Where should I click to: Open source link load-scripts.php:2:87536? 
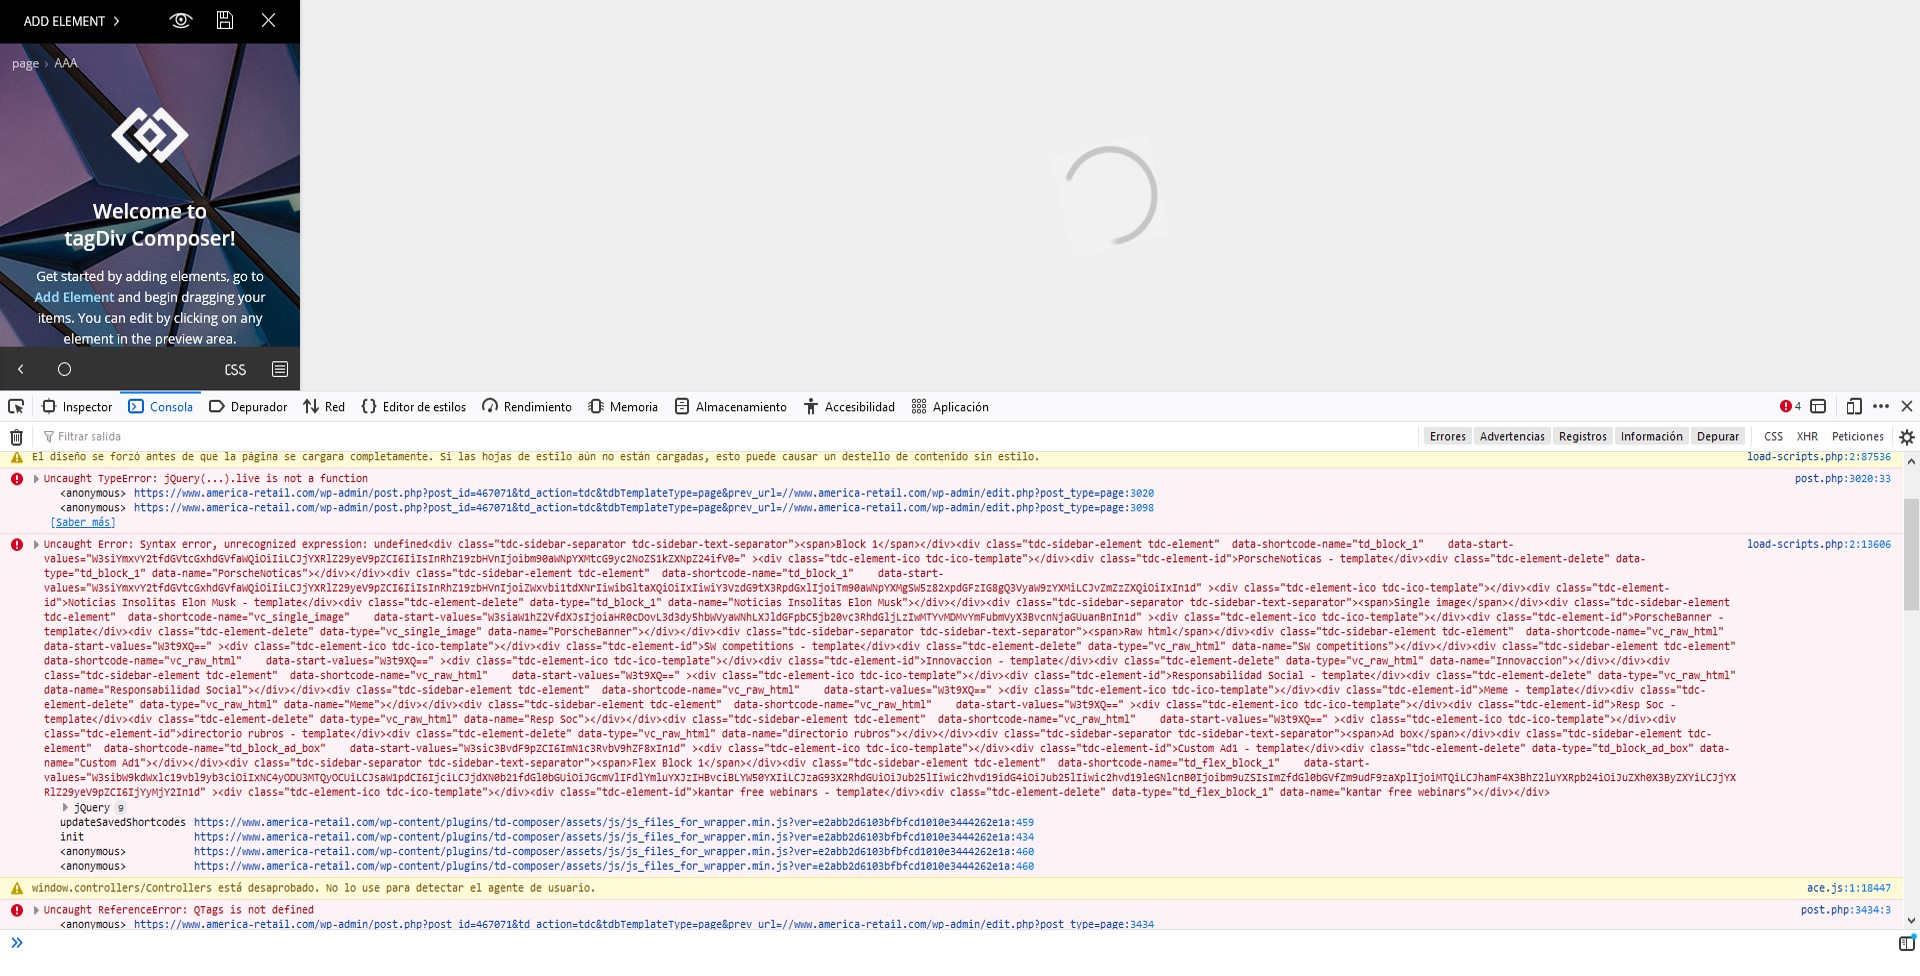[x=1818, y=457]
